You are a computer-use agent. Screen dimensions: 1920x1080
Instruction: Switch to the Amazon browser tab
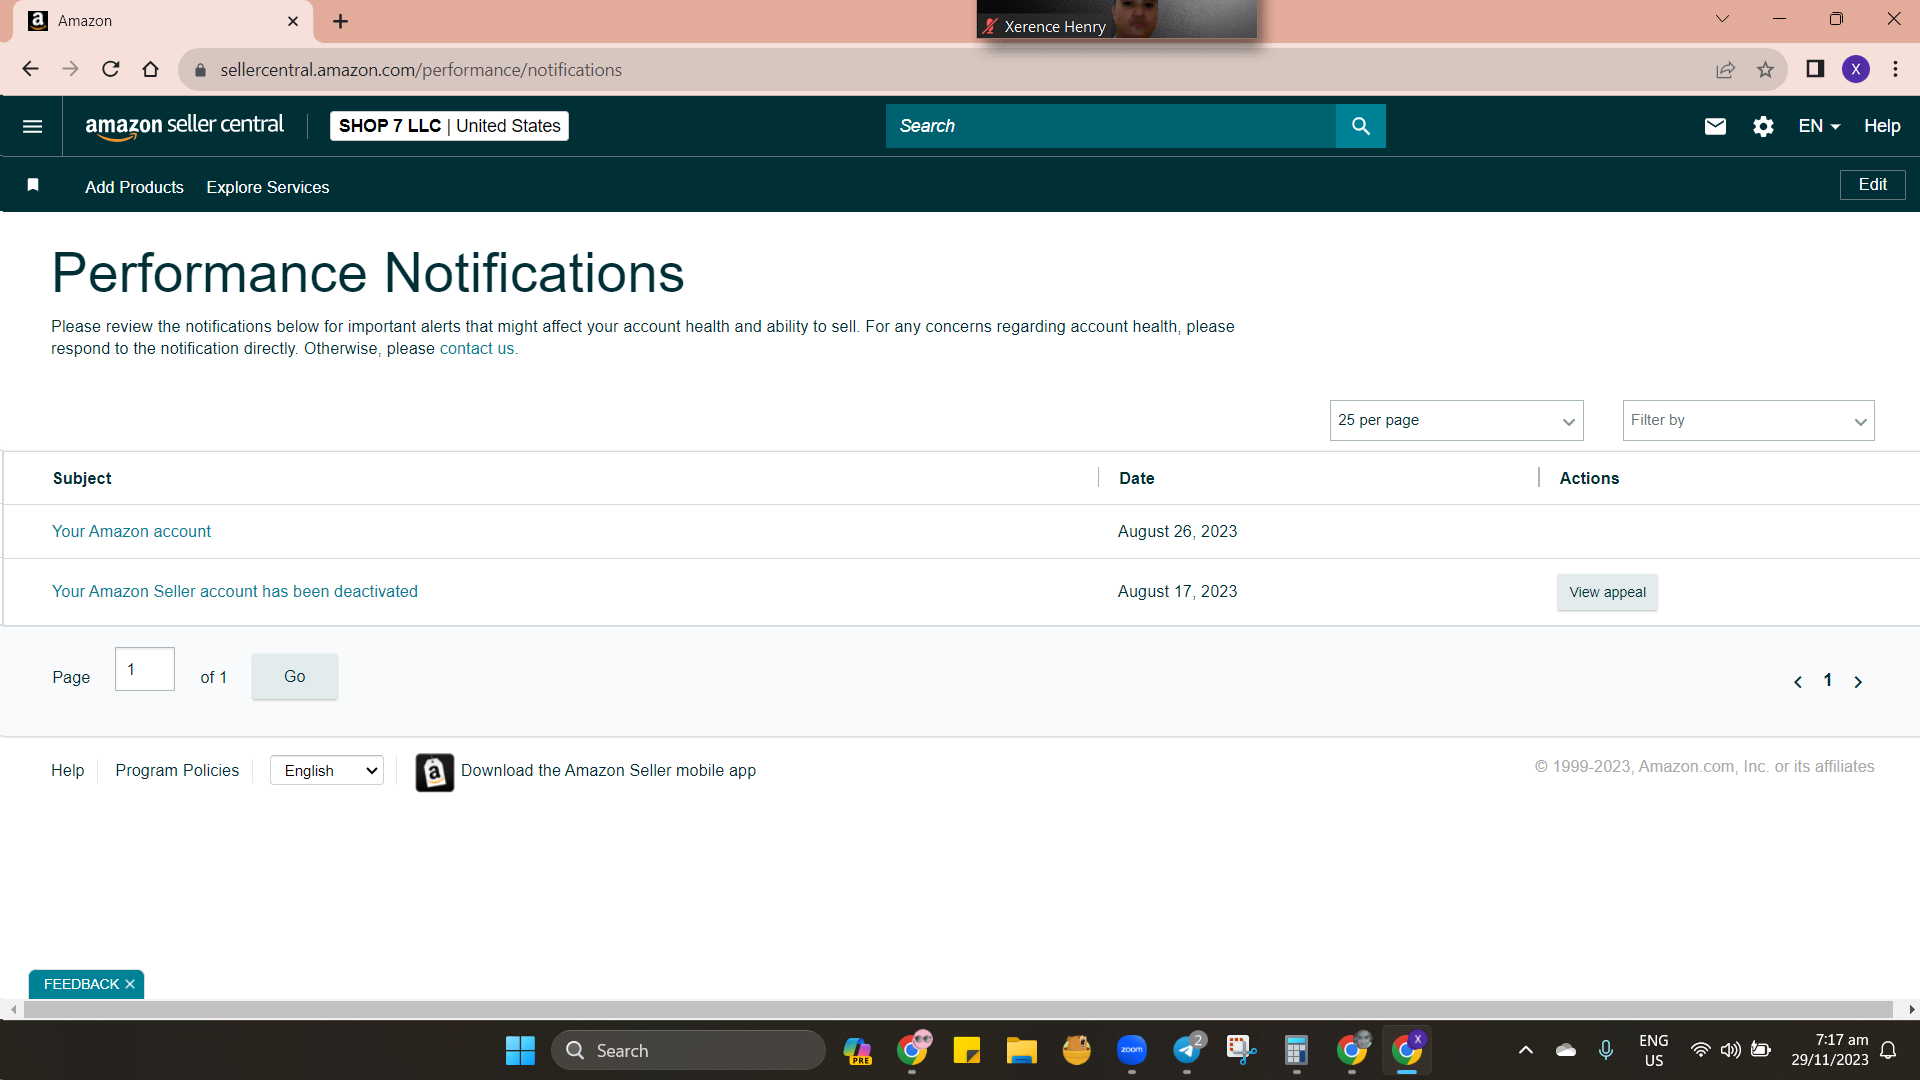[163, 21]
